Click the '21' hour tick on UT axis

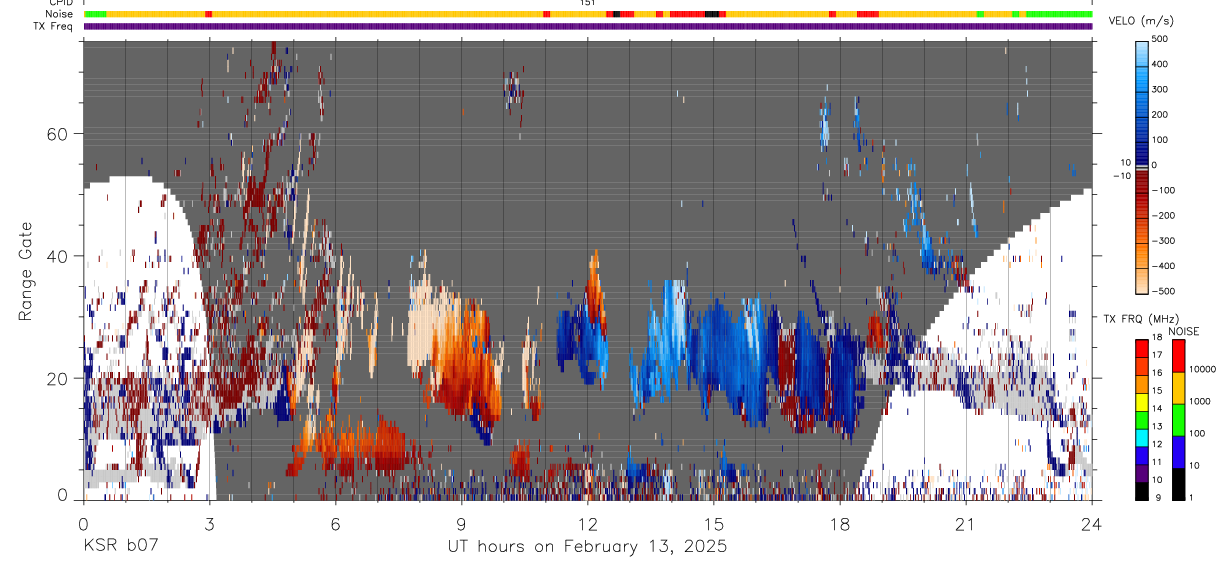[966, 523]
